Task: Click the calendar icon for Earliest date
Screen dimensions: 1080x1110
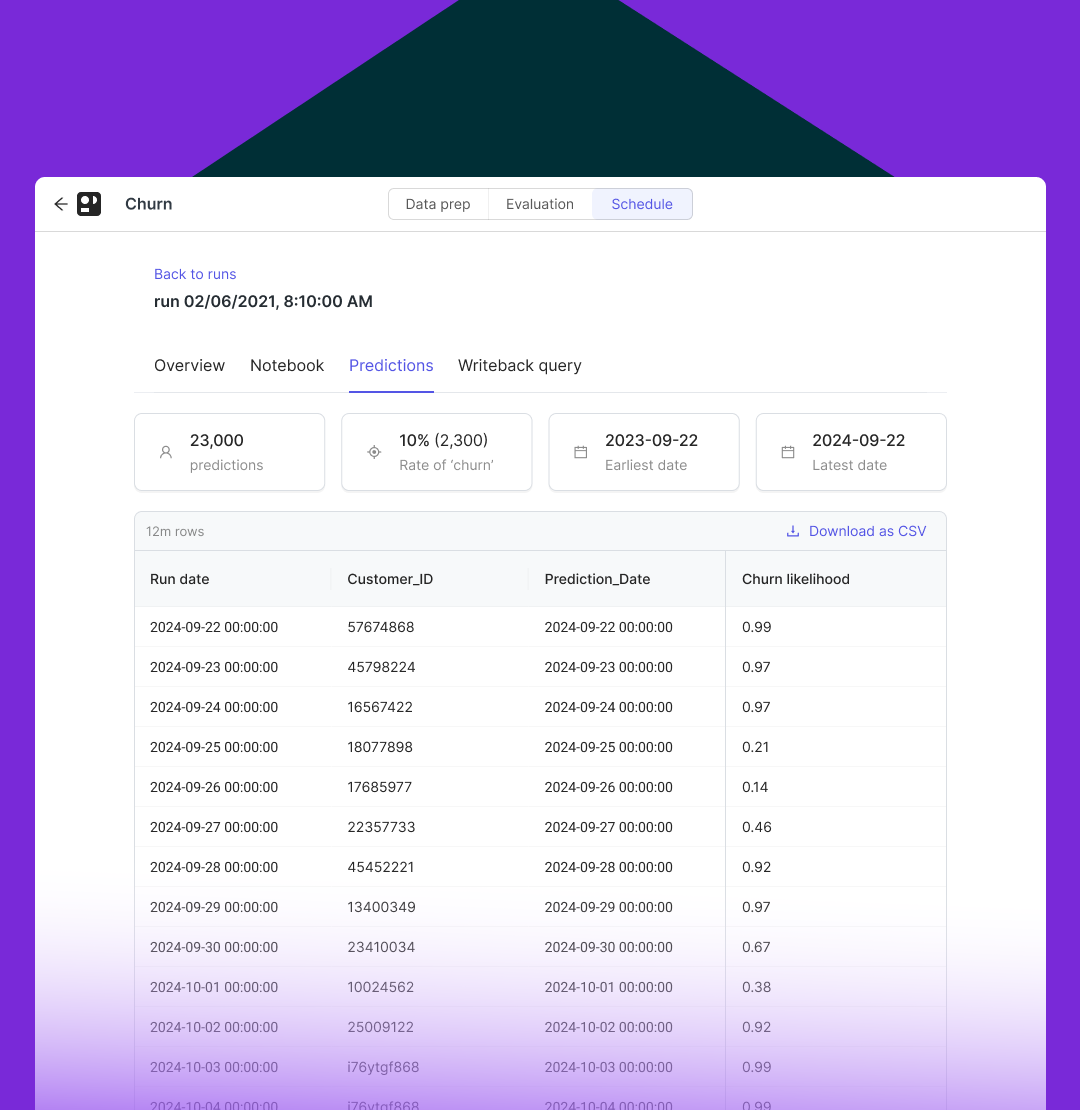Action: (x=580, y=452)
